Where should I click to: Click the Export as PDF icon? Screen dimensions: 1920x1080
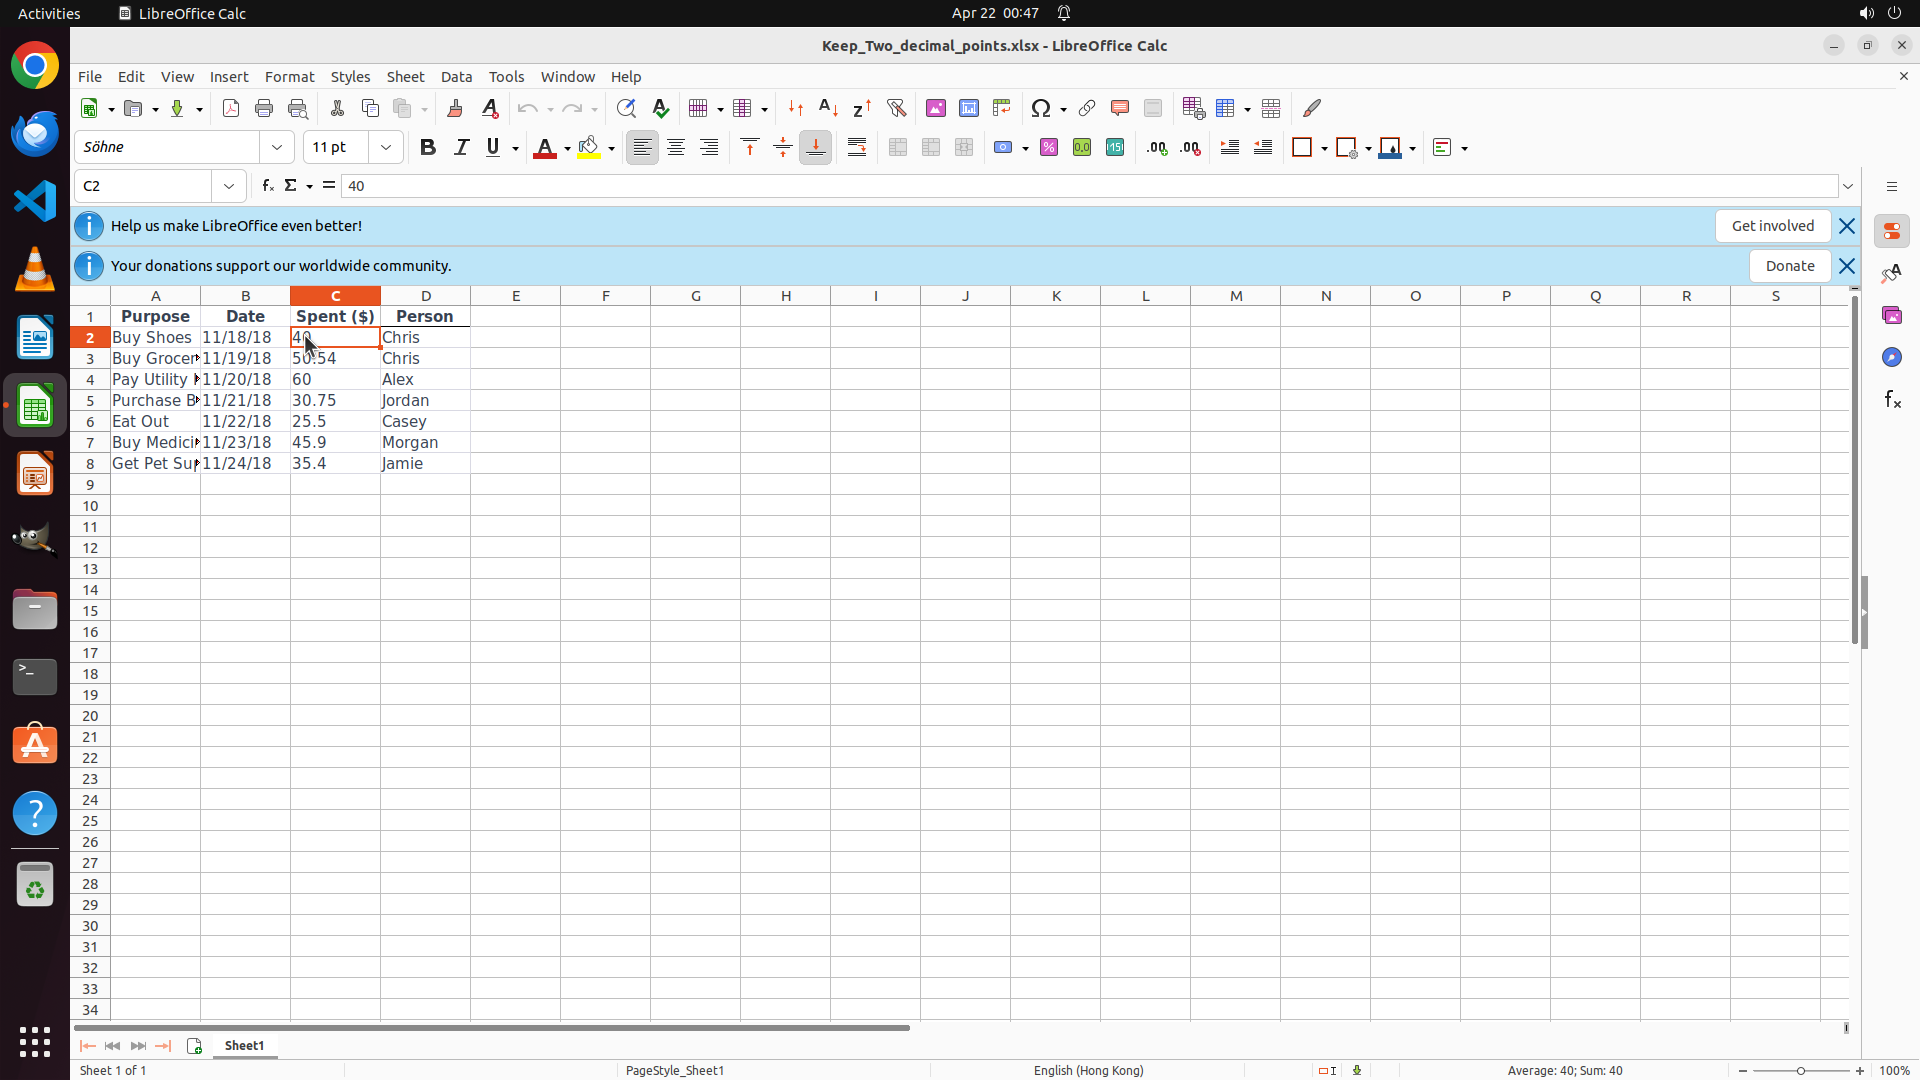point(231,108)
